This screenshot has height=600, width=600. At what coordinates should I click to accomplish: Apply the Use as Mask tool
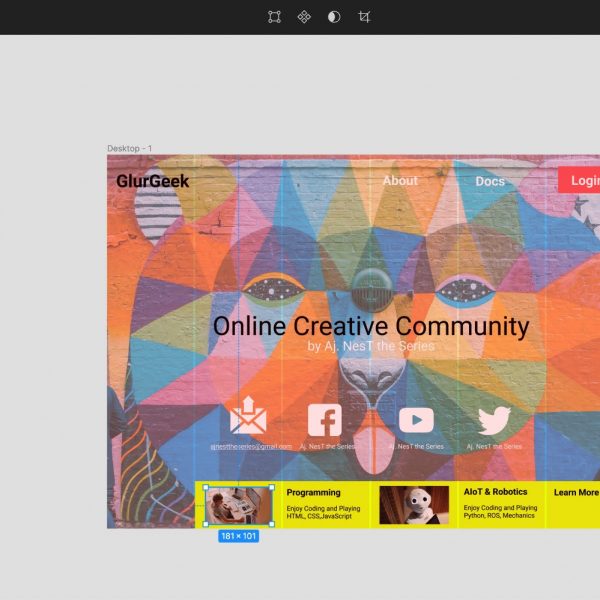(334, 17)
